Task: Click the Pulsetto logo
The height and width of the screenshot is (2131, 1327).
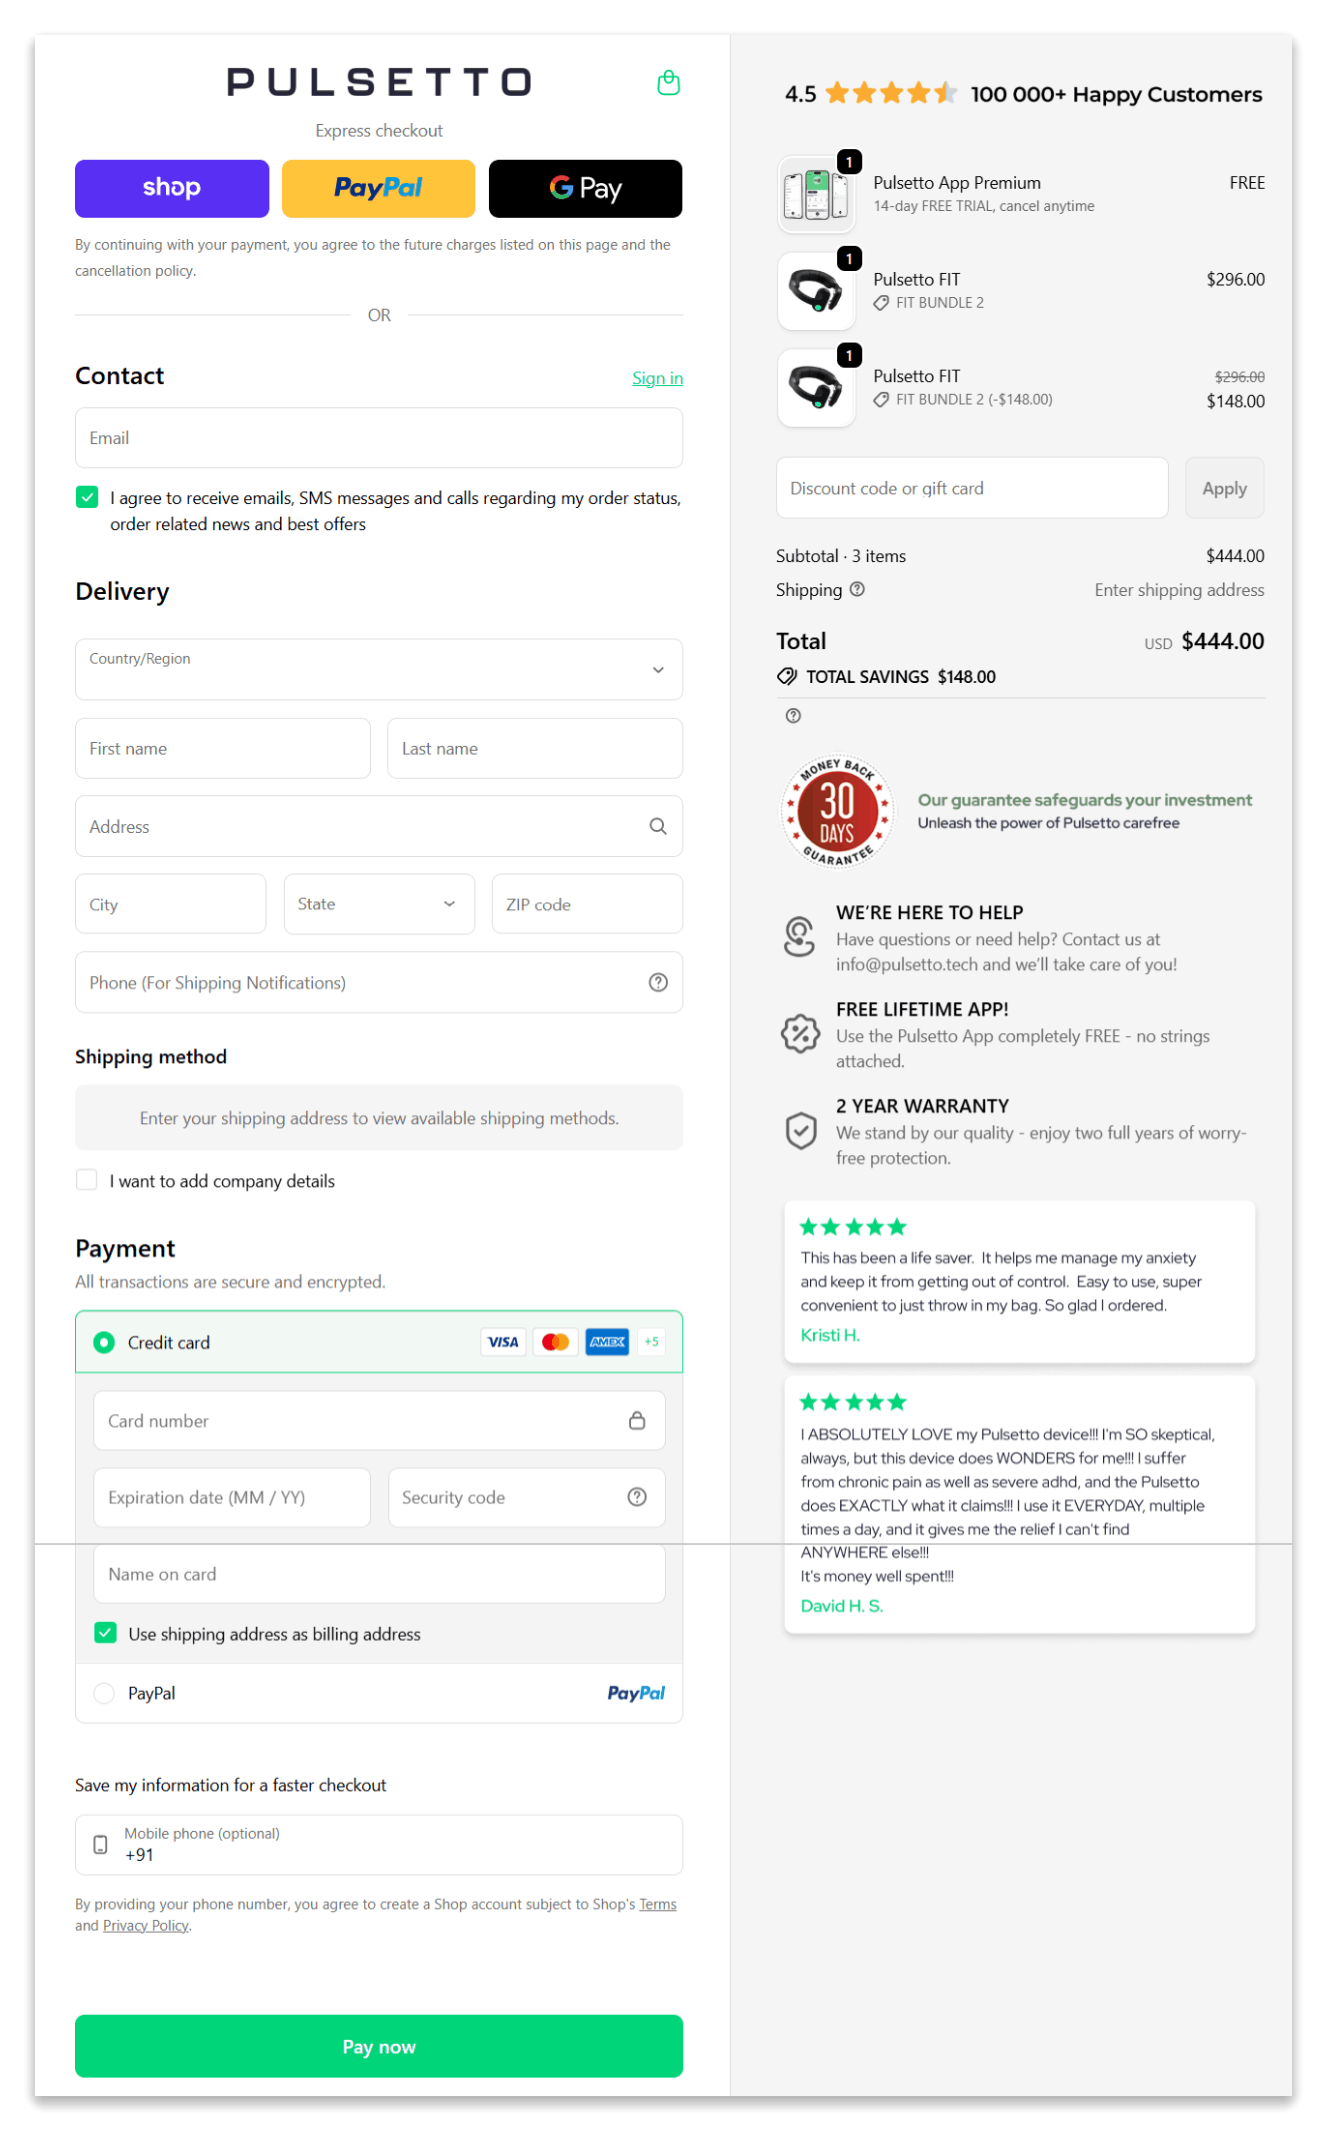Action: pyautogui.click(x=378, y=82)
